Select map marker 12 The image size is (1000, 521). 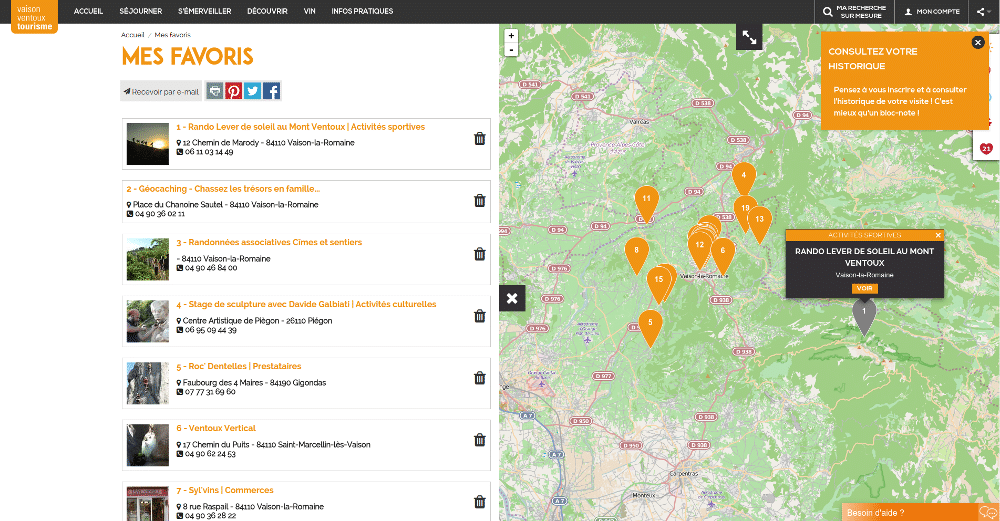pos(700,249)
